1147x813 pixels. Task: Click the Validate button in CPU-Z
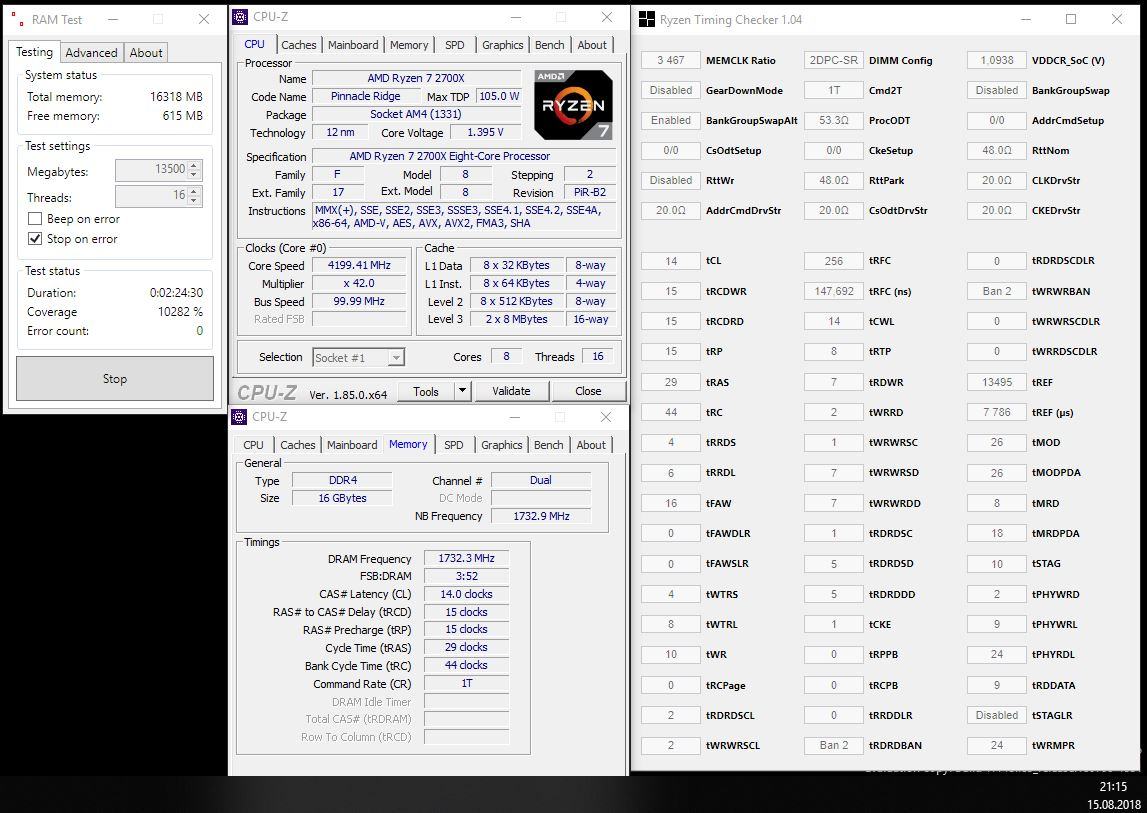(511, 391)
